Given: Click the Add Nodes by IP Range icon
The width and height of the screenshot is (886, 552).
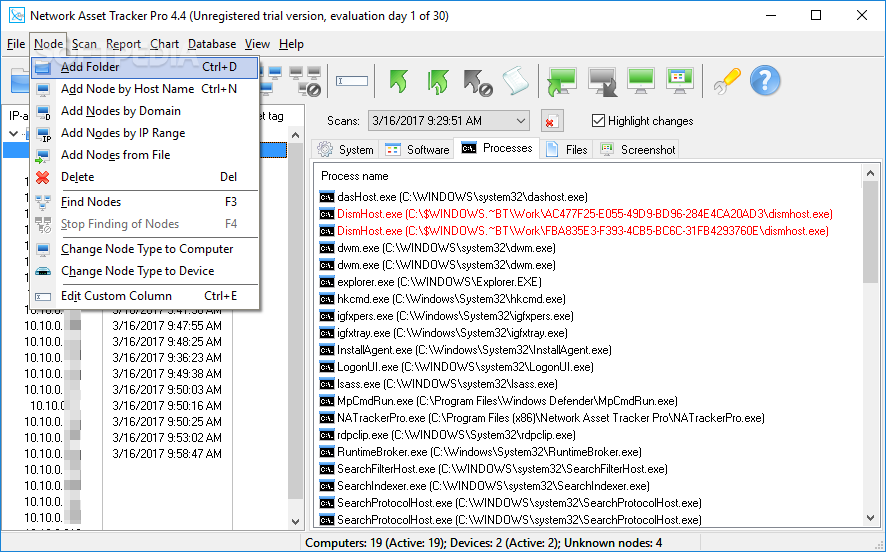Looking at the screenshot, I should [x=44, y=134].
